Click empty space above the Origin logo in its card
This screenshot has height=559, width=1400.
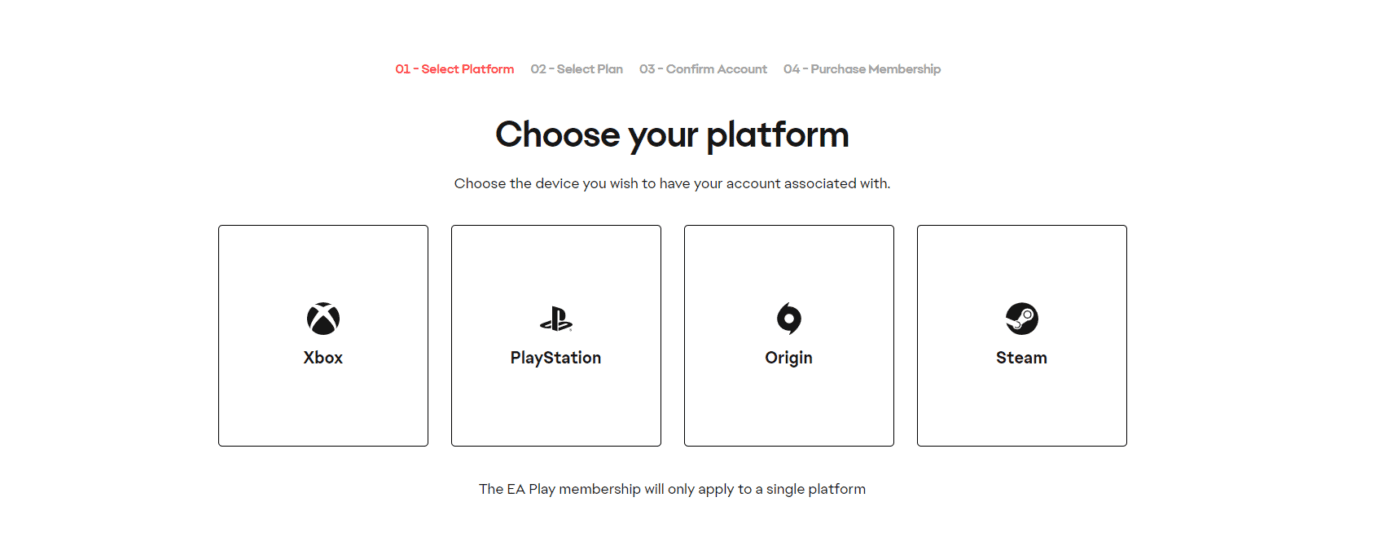pyautogui.click(x=789, y=262)
